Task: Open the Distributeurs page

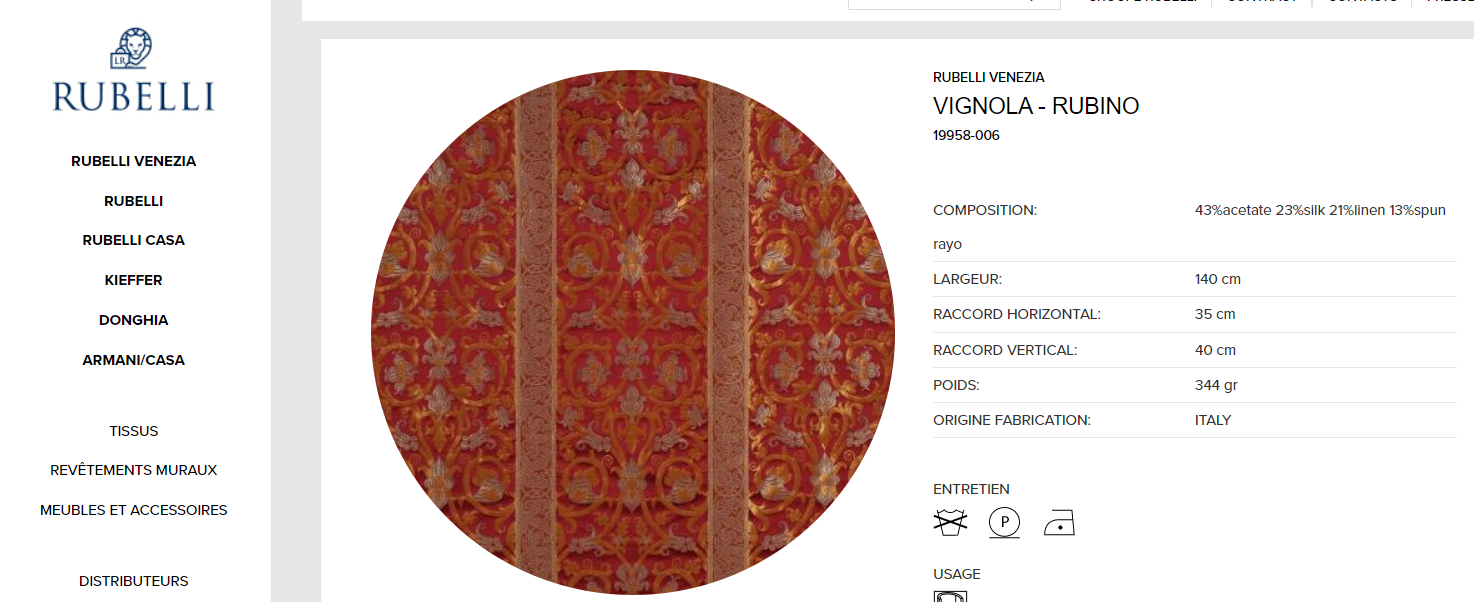Action: click(134, 581)
